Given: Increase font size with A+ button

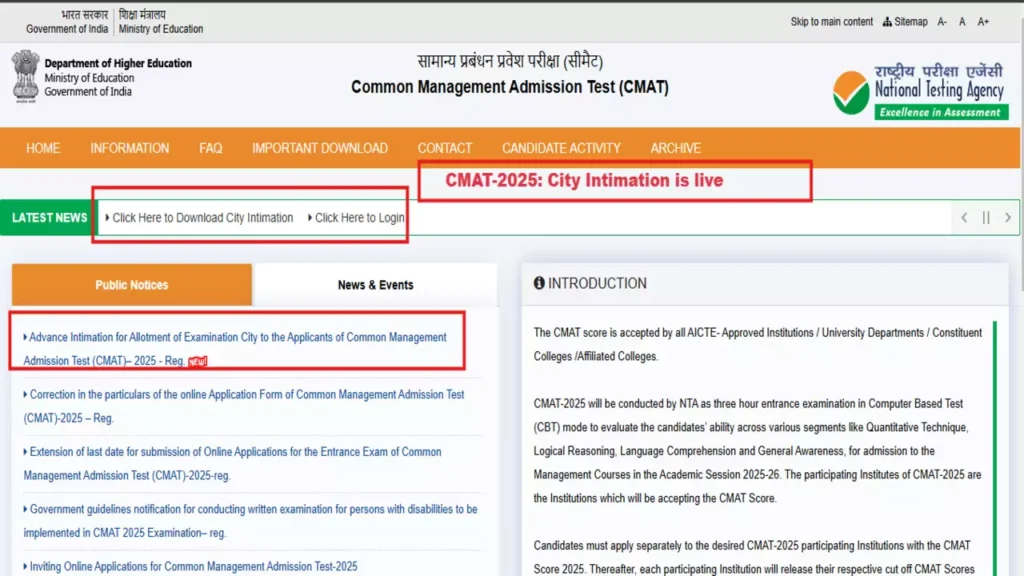Looking at the screenshot, I should point(983,22).
